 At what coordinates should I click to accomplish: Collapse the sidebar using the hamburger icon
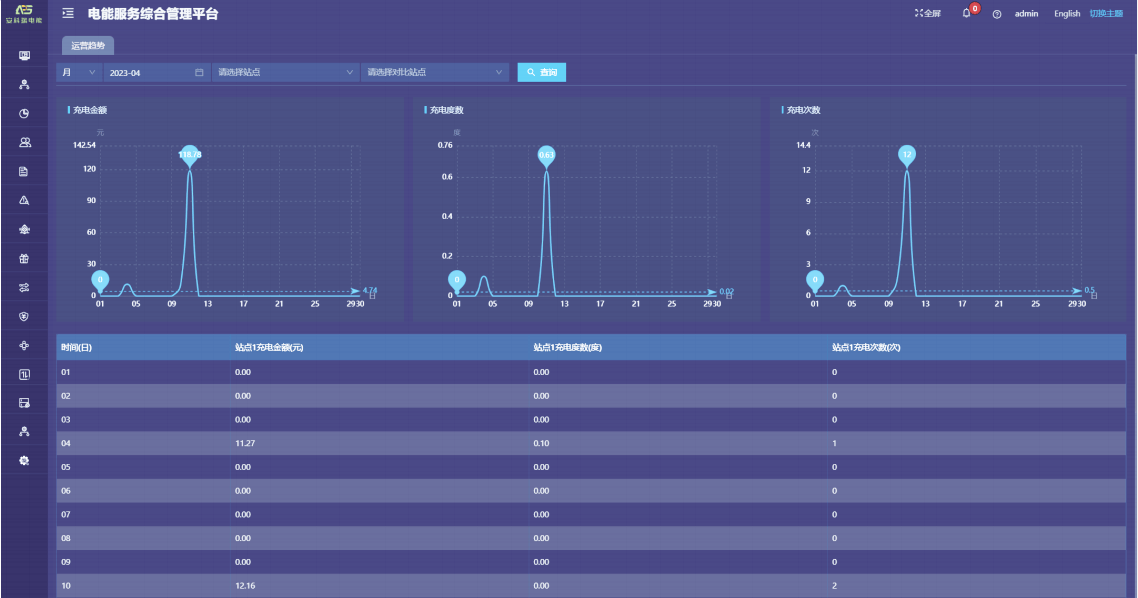(68, 14)
